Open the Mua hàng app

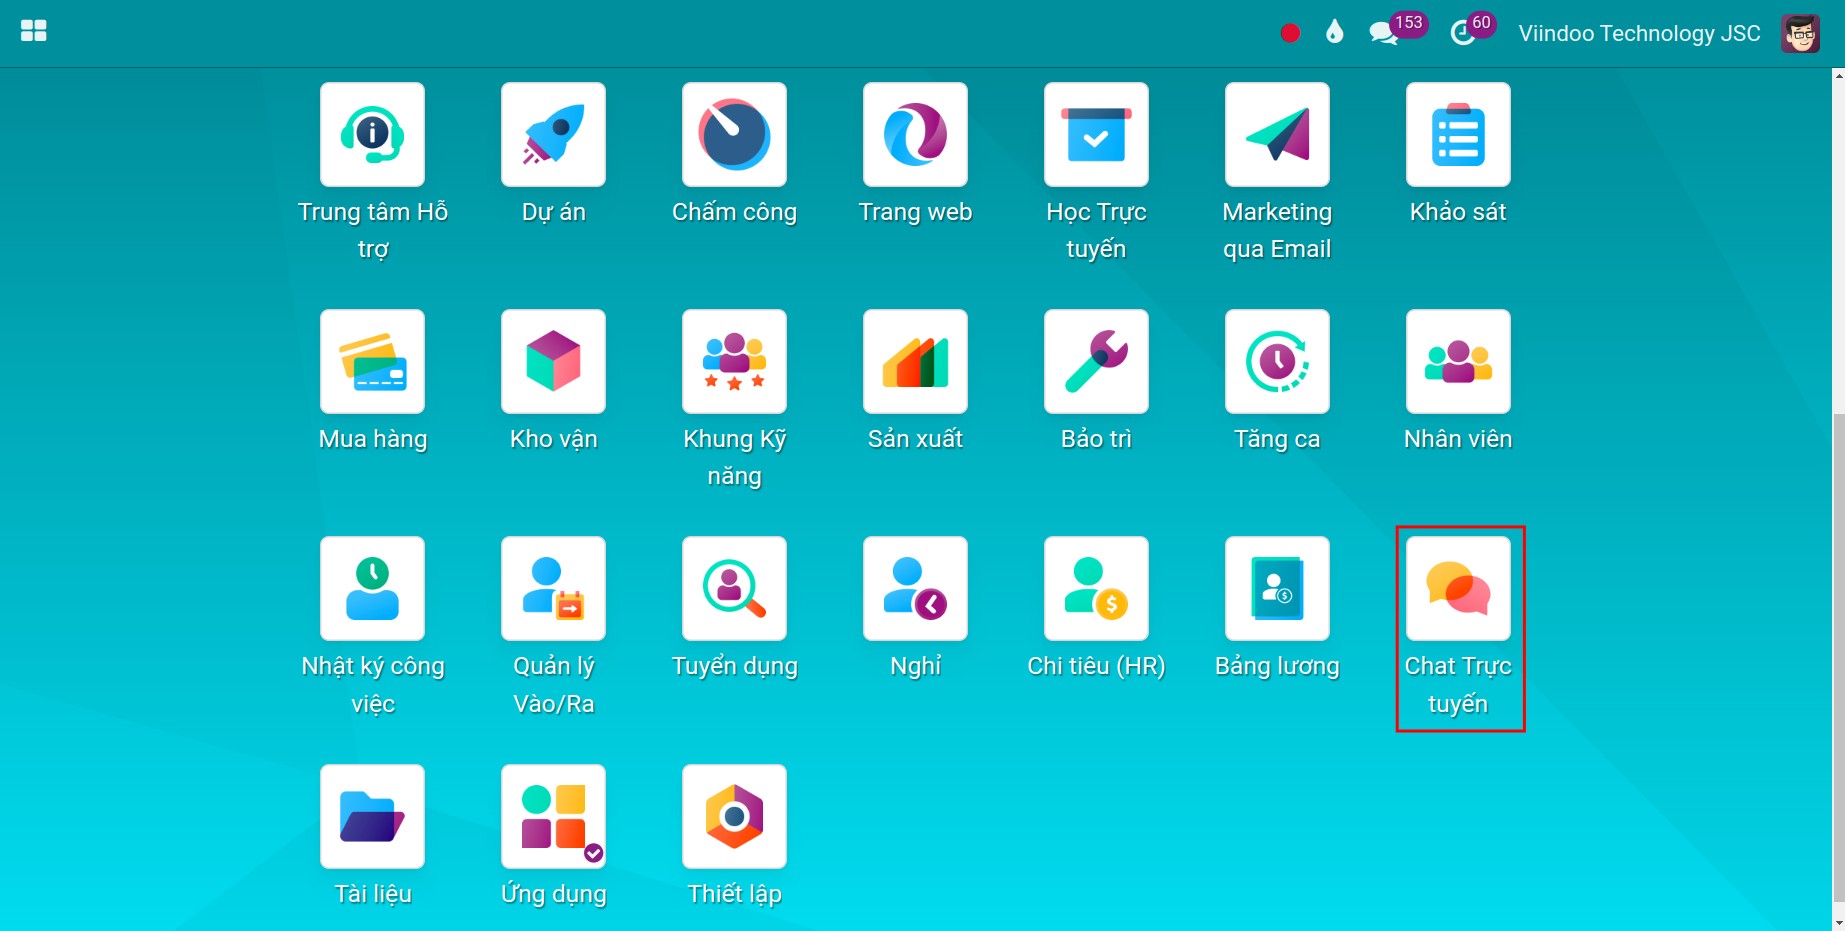(372, 362)
